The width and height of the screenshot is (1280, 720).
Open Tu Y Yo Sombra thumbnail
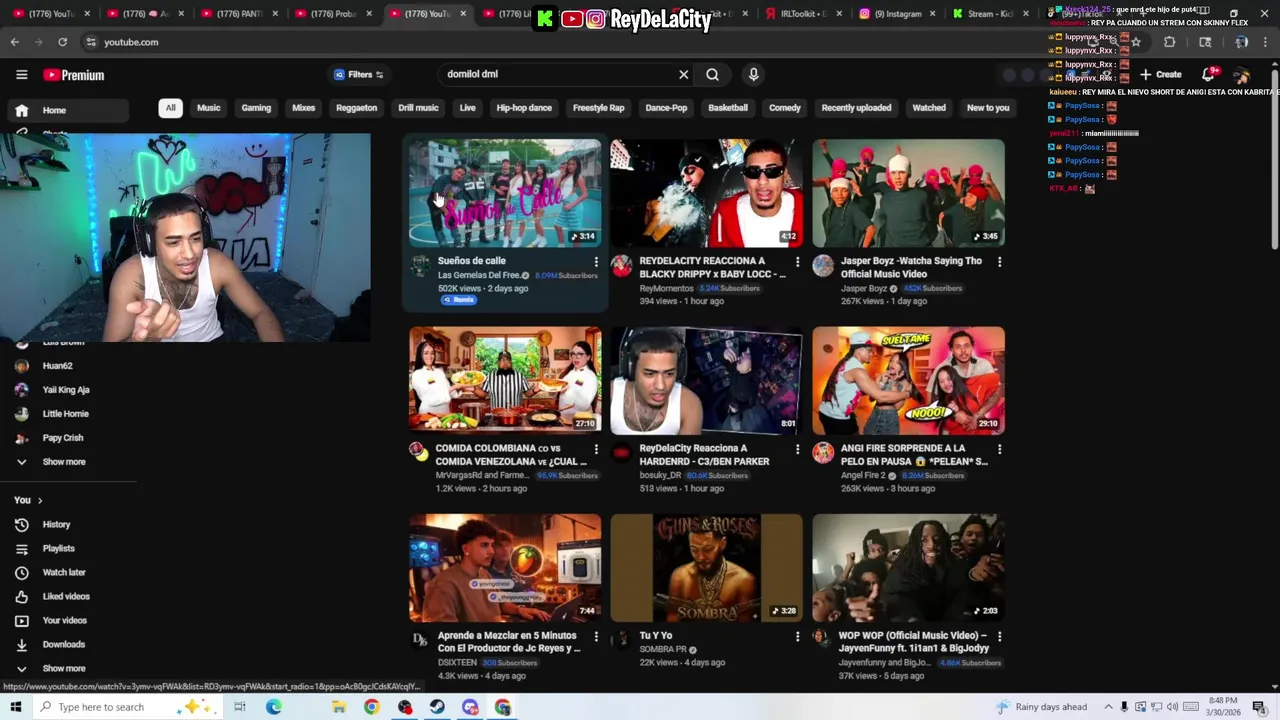click(706, 568)
